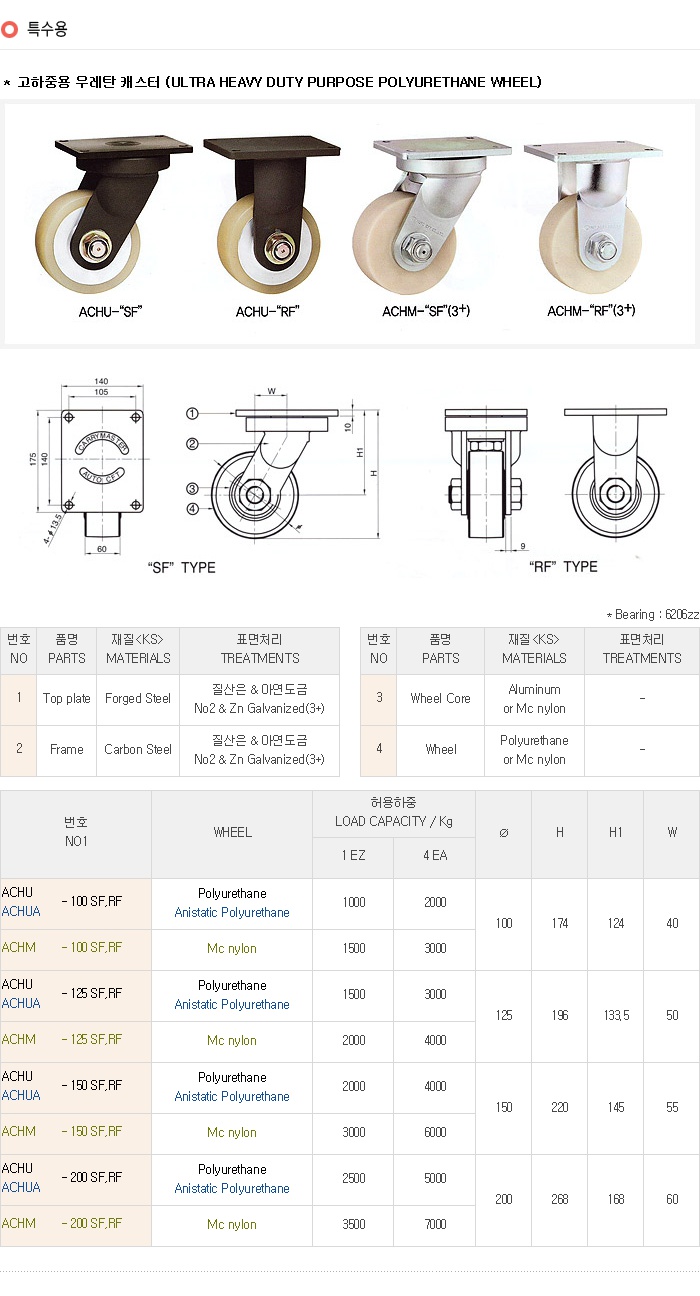Click the 번호 NO1 column header
Viewport: 700px width, 1296px height.
click(x=76, y=833)
